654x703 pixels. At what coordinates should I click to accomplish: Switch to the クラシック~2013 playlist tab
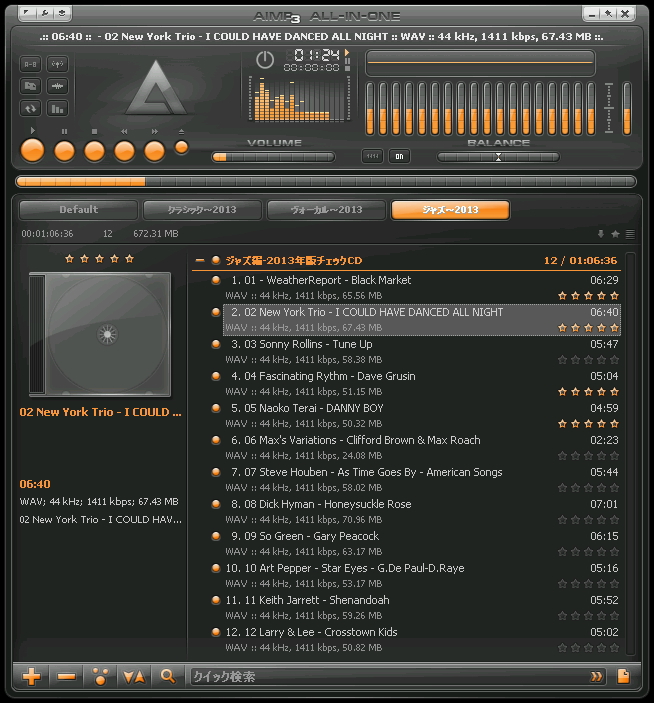(202, 210)
